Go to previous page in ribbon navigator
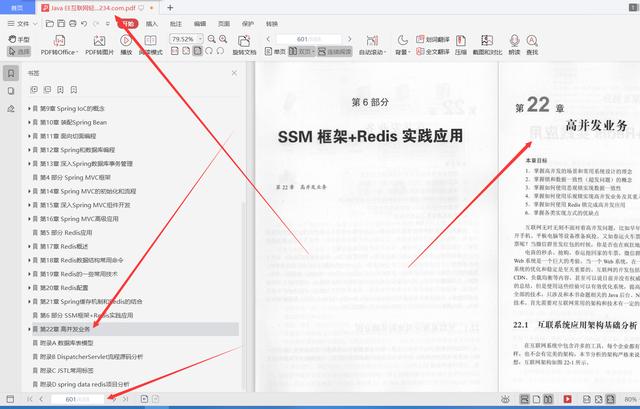 click(268, 39)
